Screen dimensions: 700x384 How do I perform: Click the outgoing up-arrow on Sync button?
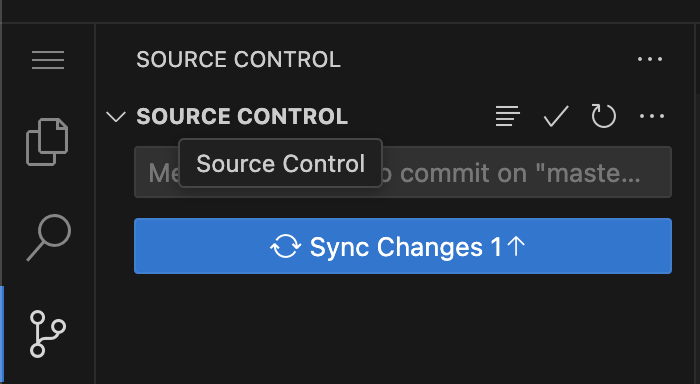pos(516,246)
